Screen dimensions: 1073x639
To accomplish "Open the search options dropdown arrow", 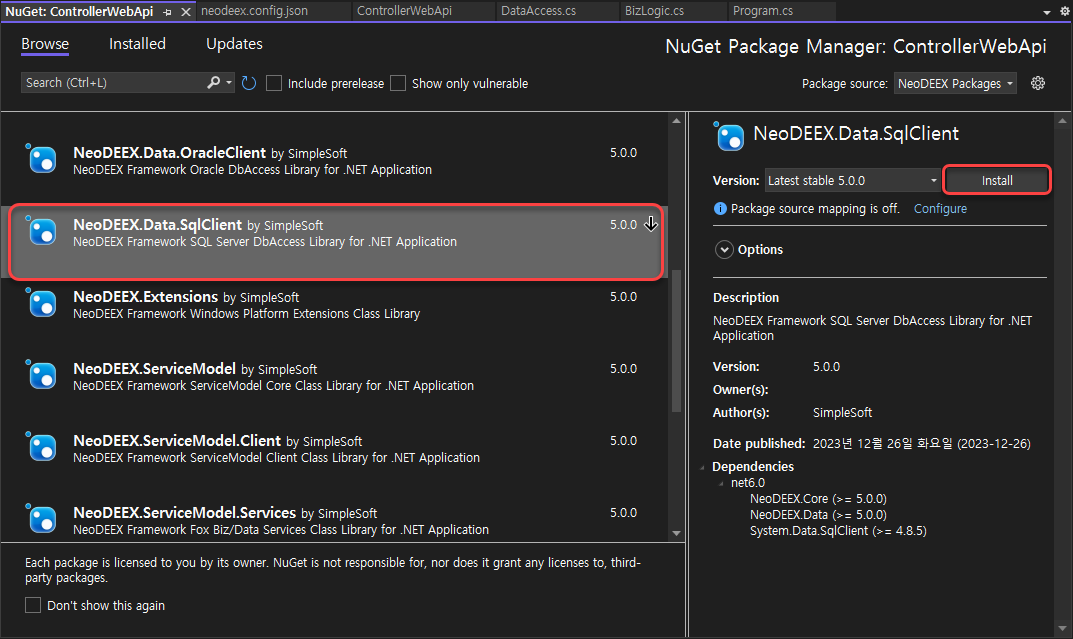I will pyautogui.click(x=229, y=83).
